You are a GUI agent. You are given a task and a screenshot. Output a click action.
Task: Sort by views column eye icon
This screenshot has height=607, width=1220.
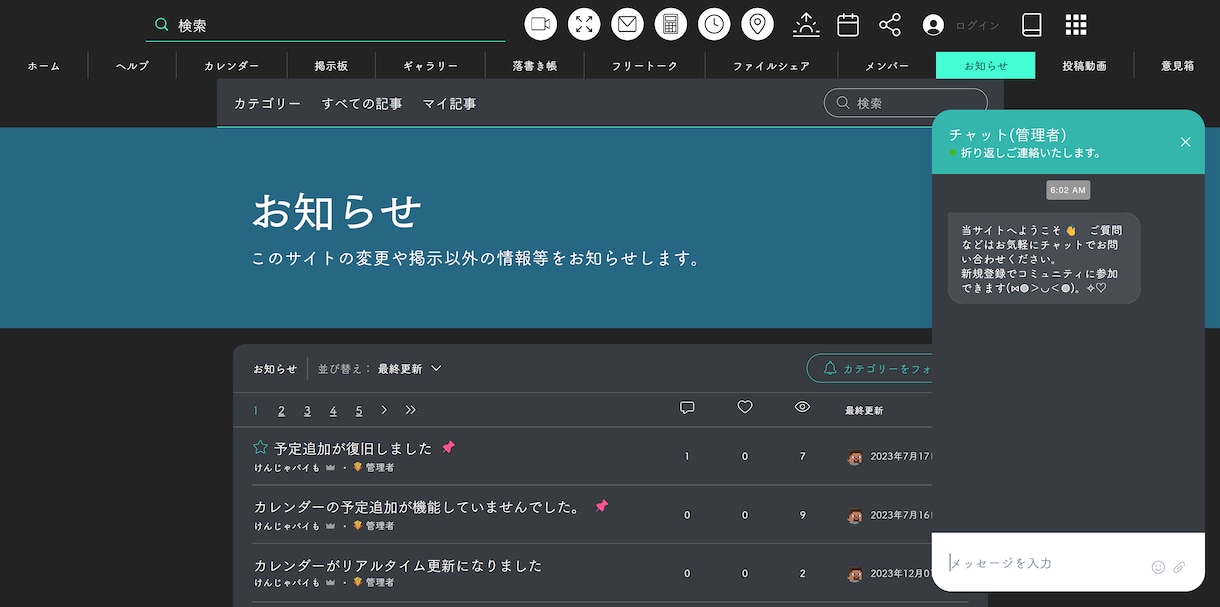[x=802, y=407]
